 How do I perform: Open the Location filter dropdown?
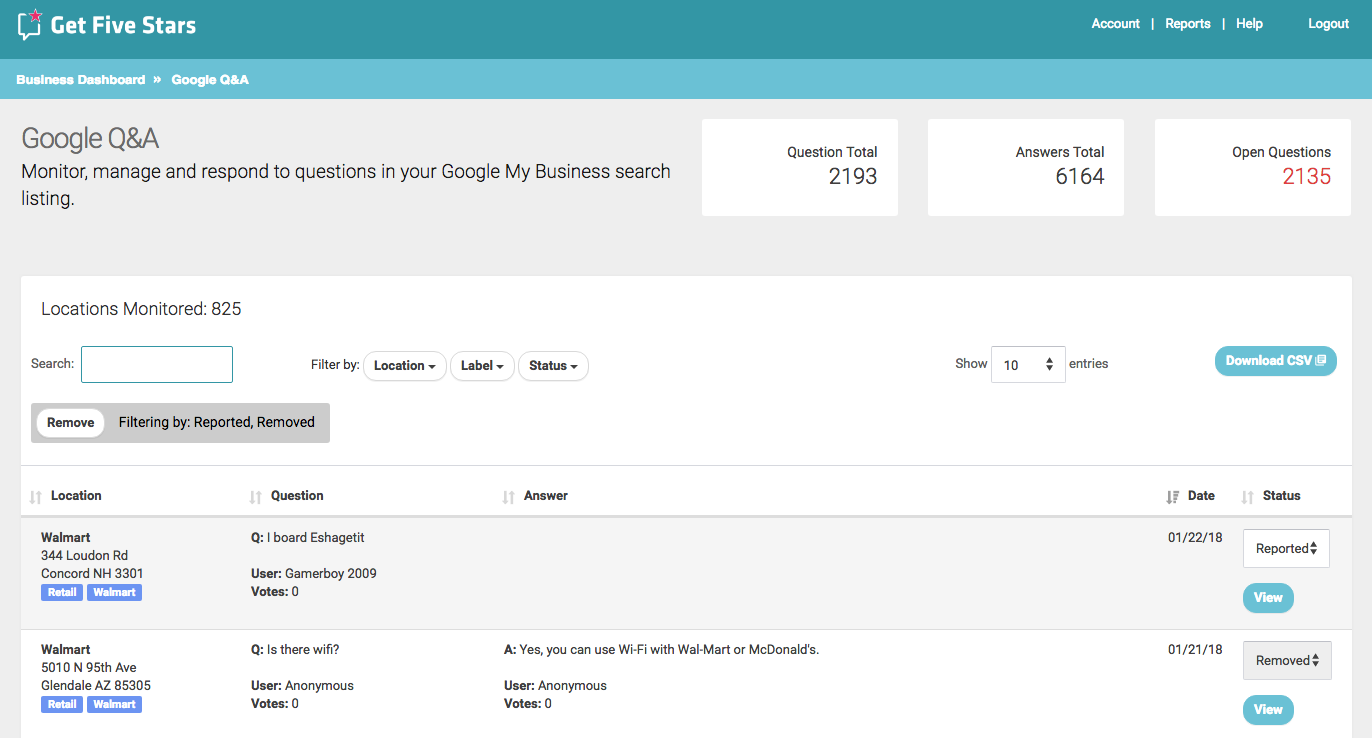[404, 366]
